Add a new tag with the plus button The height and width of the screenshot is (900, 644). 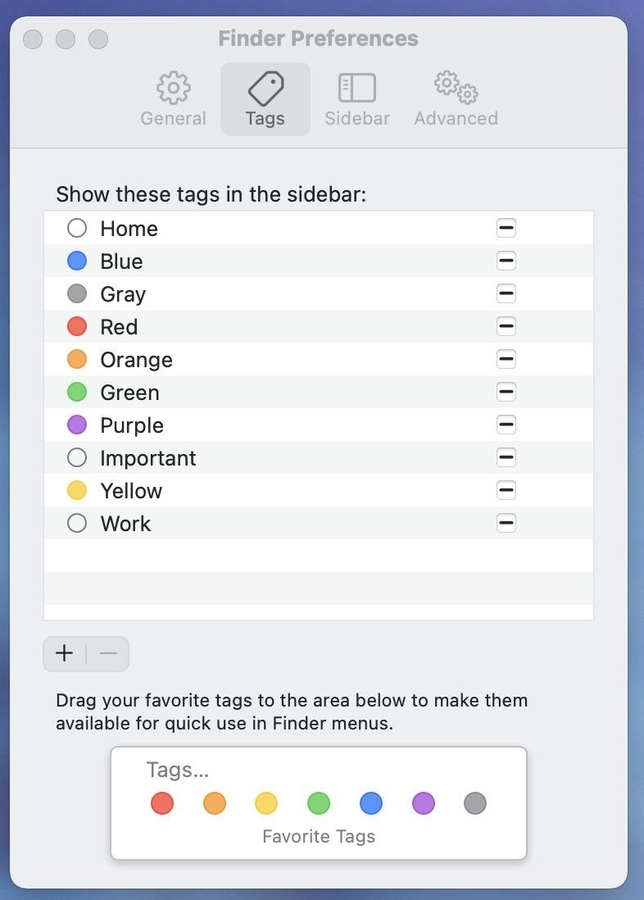coord(64,653)
